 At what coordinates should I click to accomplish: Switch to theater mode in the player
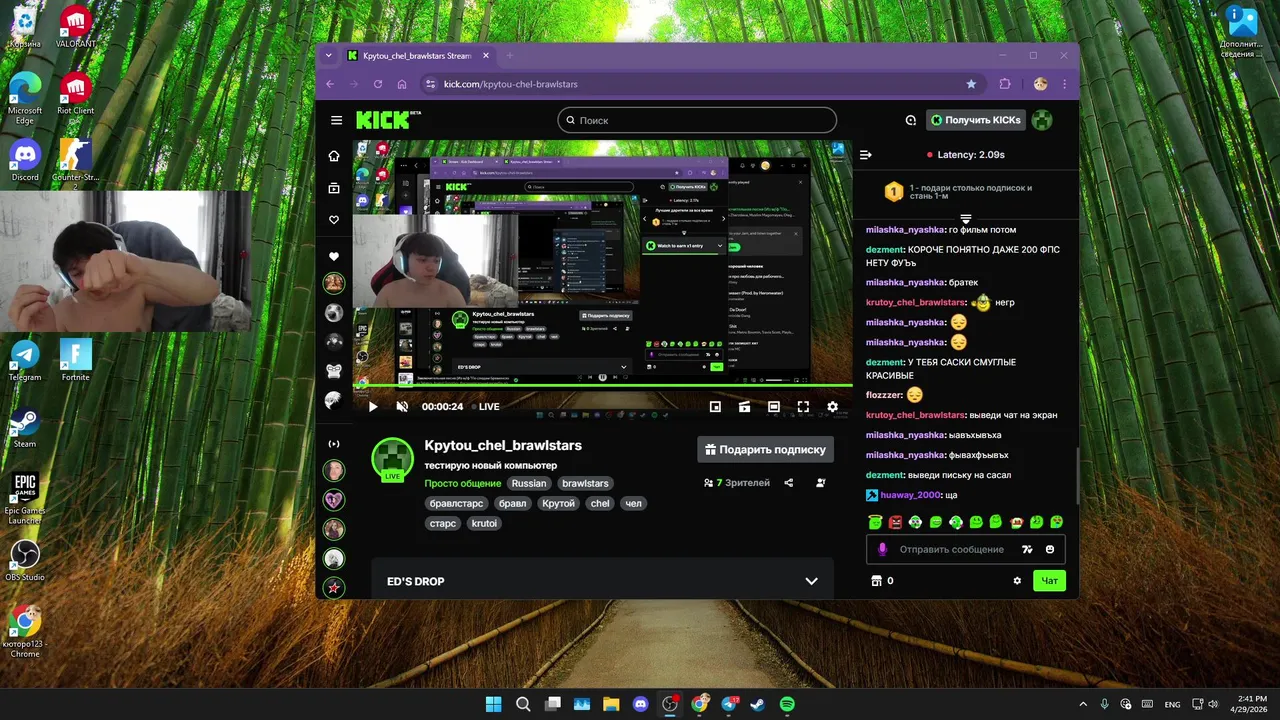(774, 407)
